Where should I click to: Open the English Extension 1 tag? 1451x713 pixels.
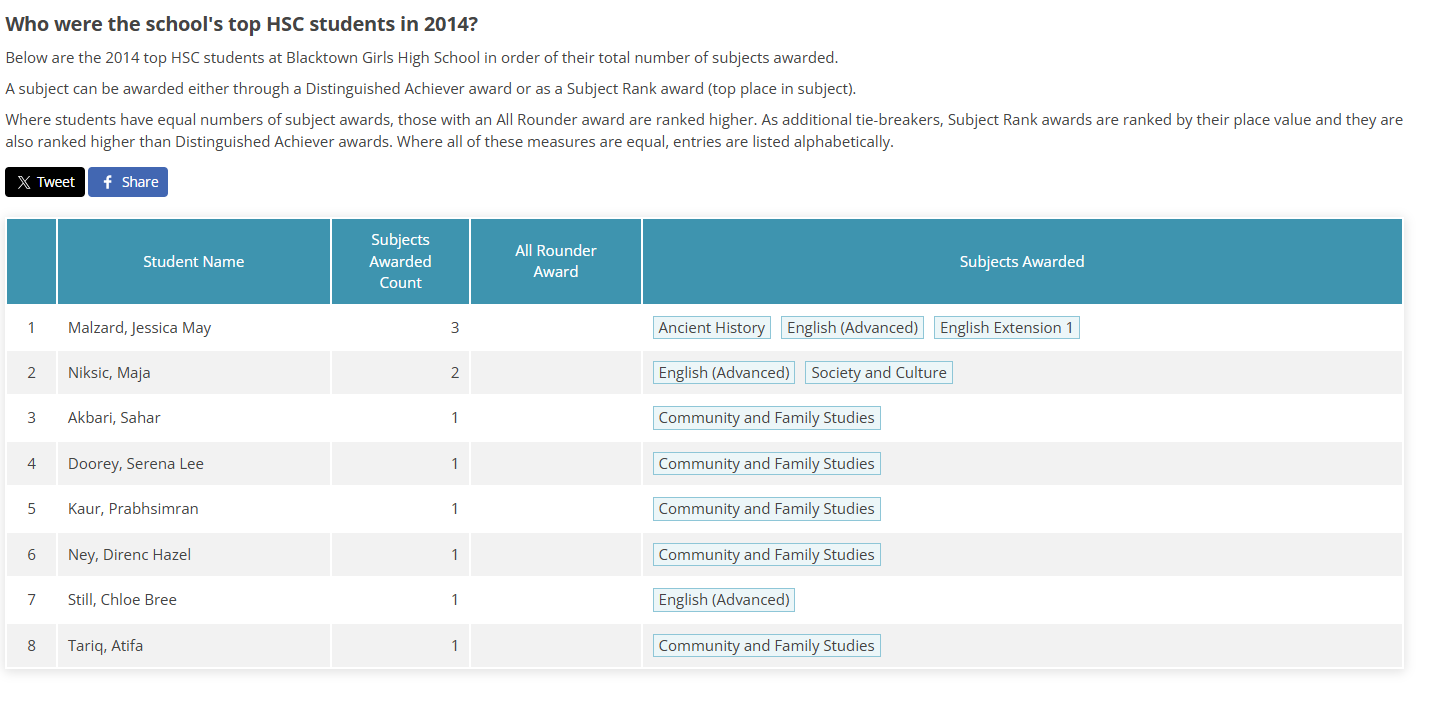pyautogui.click(x=1007, y=328)
